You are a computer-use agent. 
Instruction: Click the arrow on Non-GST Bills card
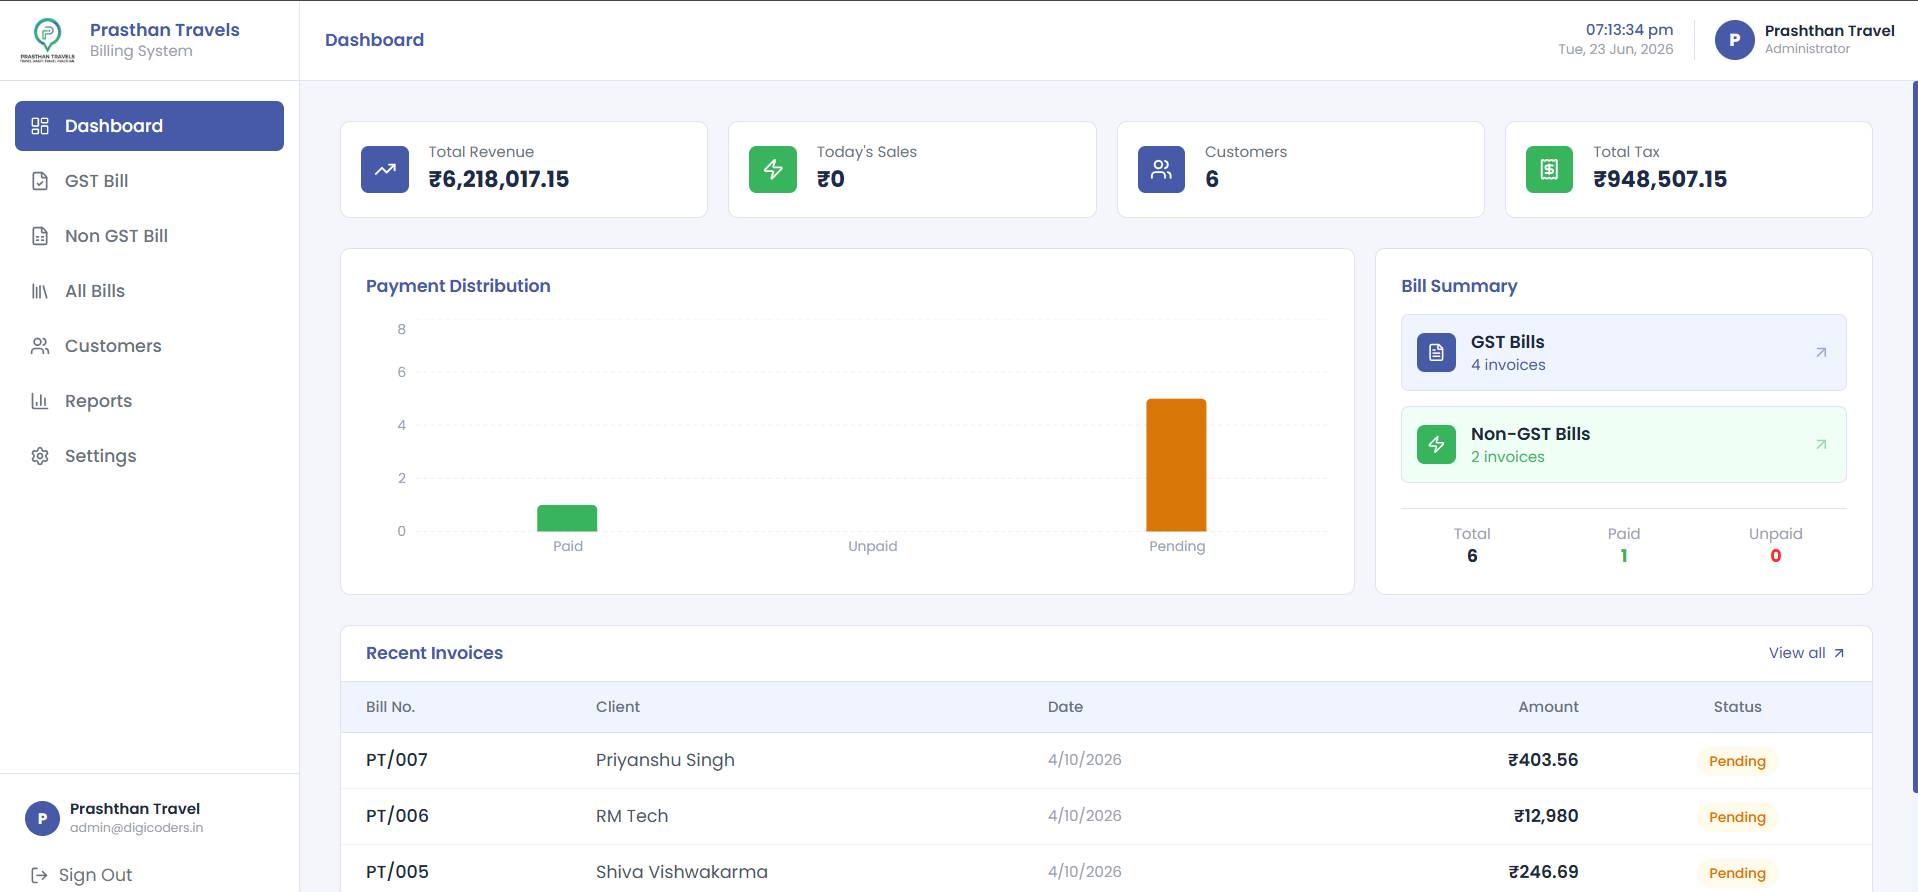pyautogui.click(x=1821, y=444)
